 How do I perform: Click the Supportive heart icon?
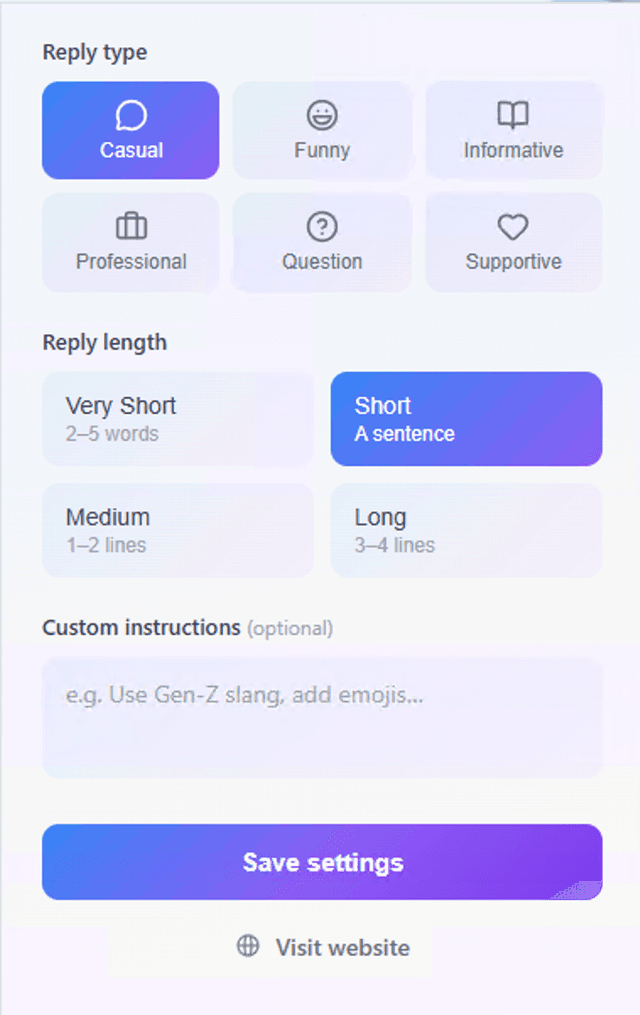point(513,226)
